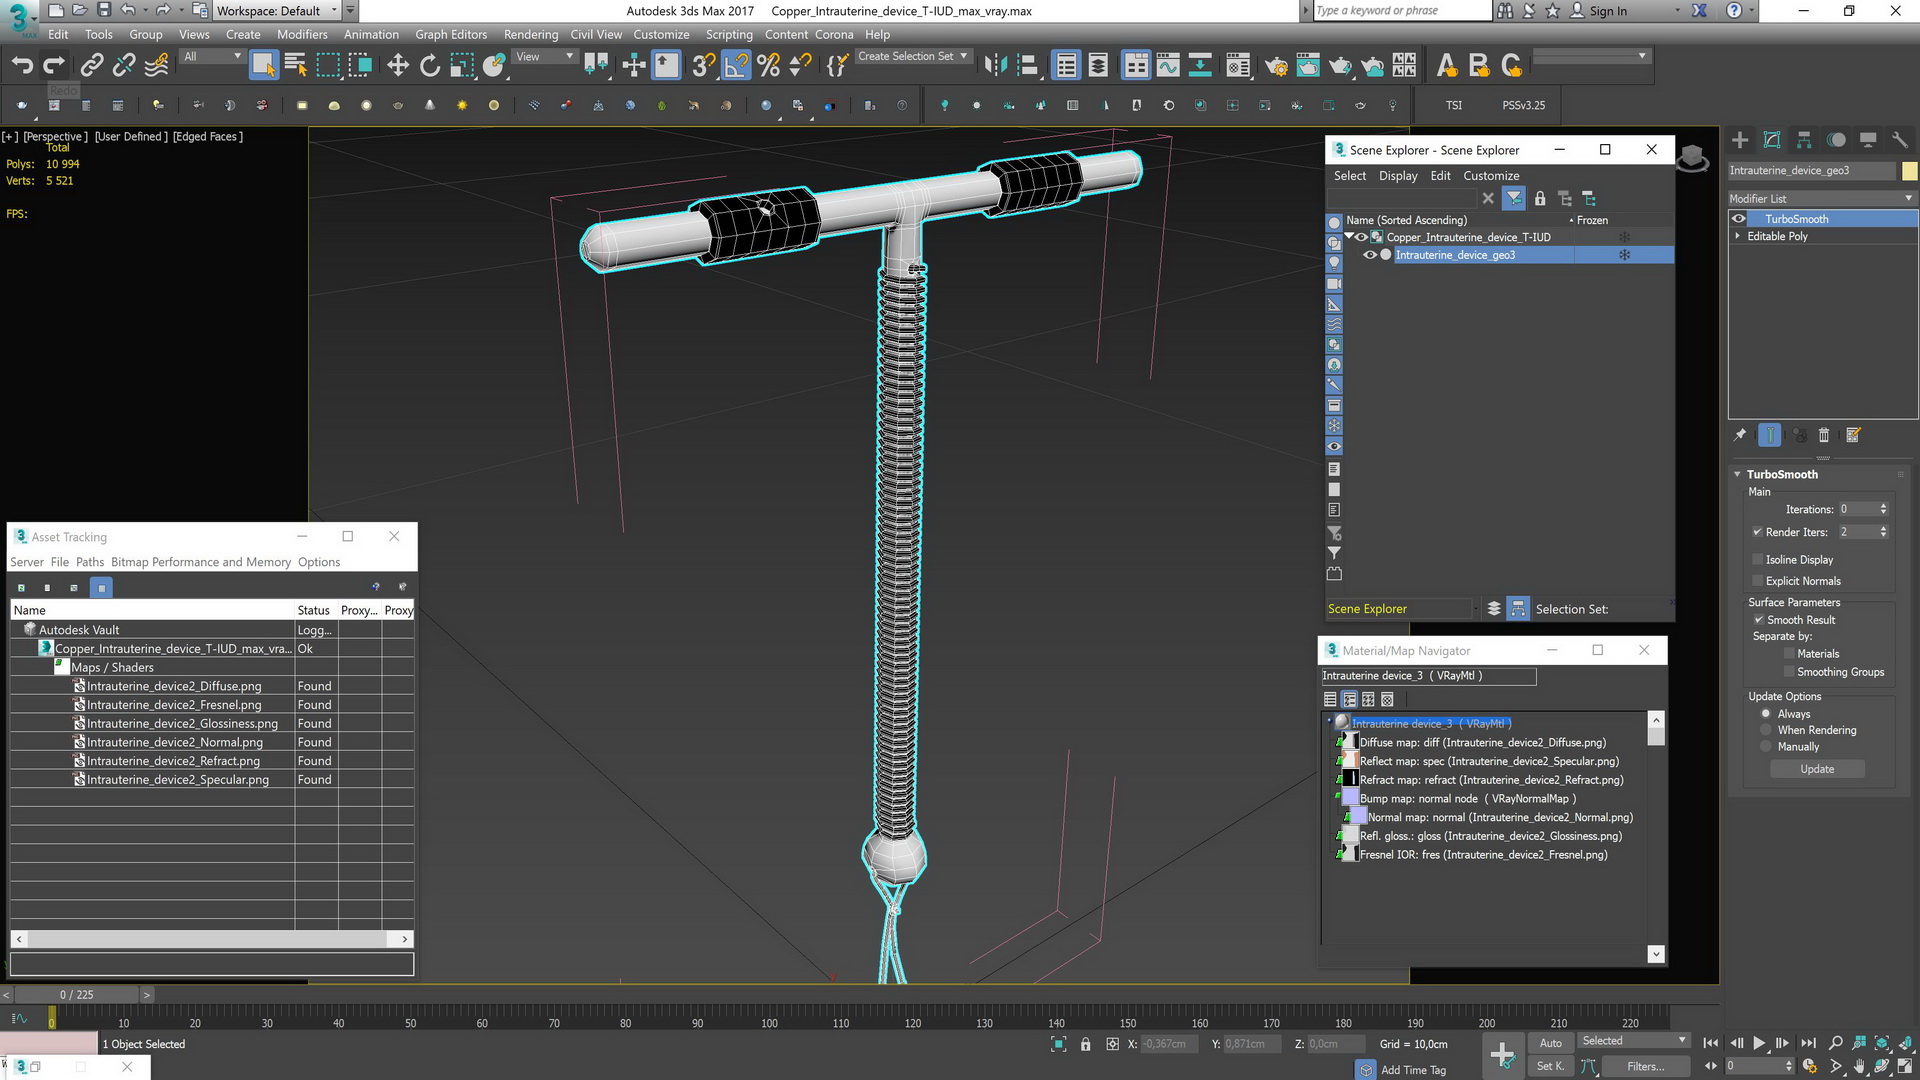Image resolution: width=1920 pixels, height=1080 pixels.
Task: Click the Filters... button
Action: [x=1645, y=1067]
